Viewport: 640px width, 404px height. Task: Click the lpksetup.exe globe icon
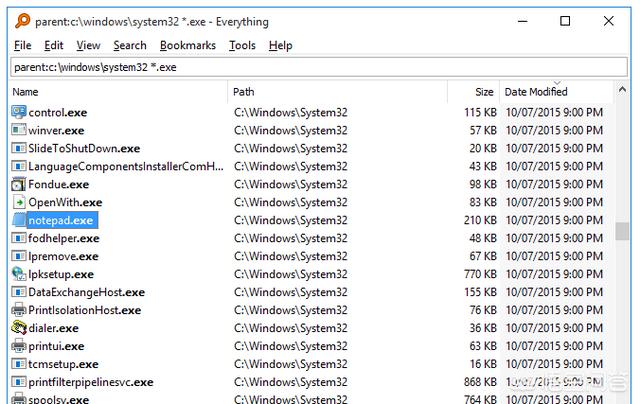[x=19, y=274]
